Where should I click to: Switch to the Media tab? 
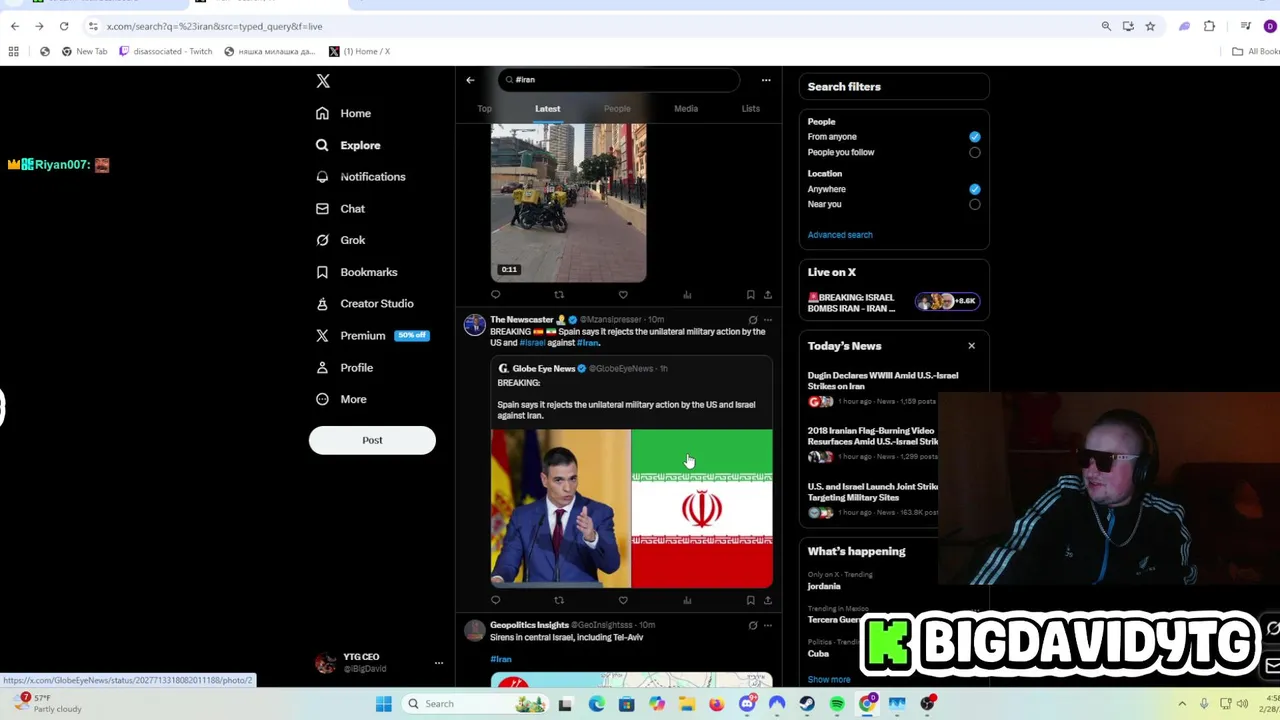coord(686,109)
